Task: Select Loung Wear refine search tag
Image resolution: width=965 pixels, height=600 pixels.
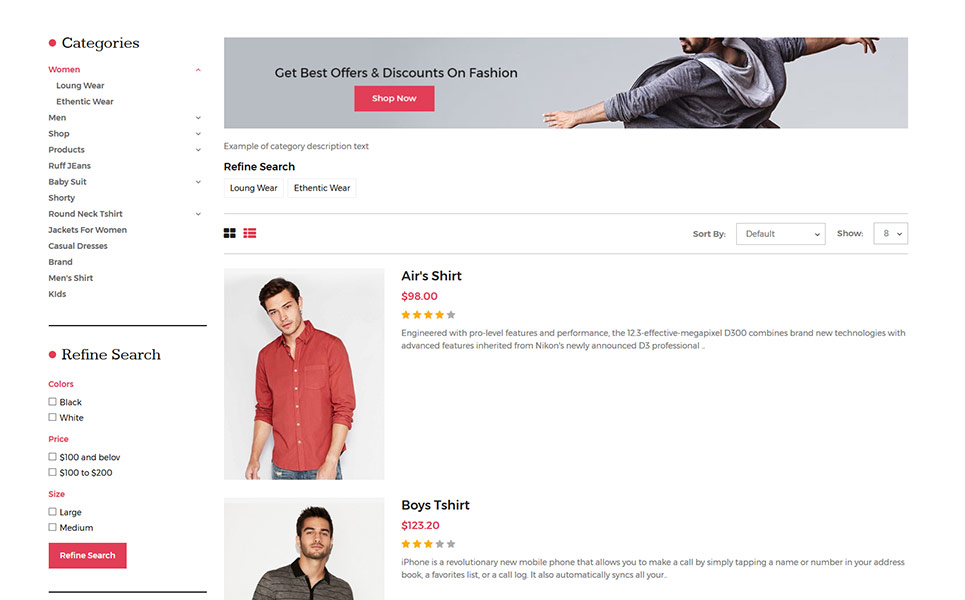Action: (x=254, y=188)
